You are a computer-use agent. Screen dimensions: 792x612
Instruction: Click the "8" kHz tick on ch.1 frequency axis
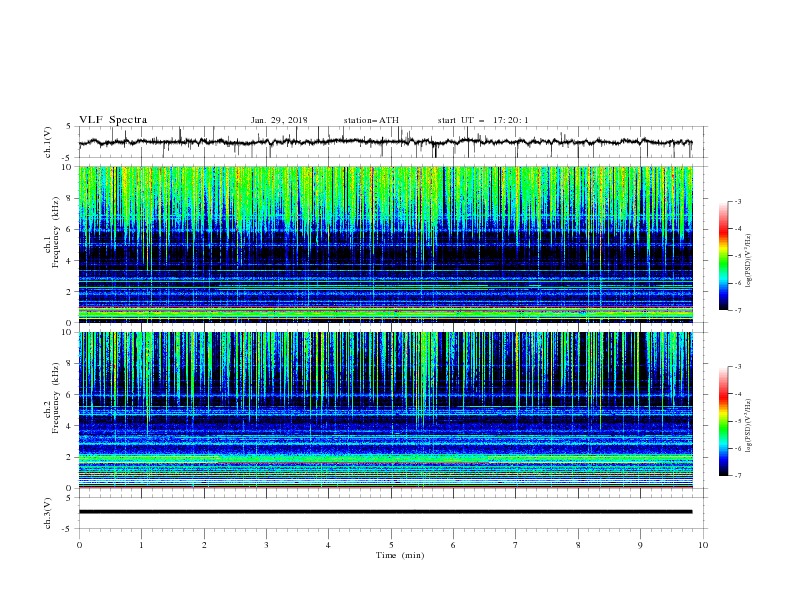70,198
